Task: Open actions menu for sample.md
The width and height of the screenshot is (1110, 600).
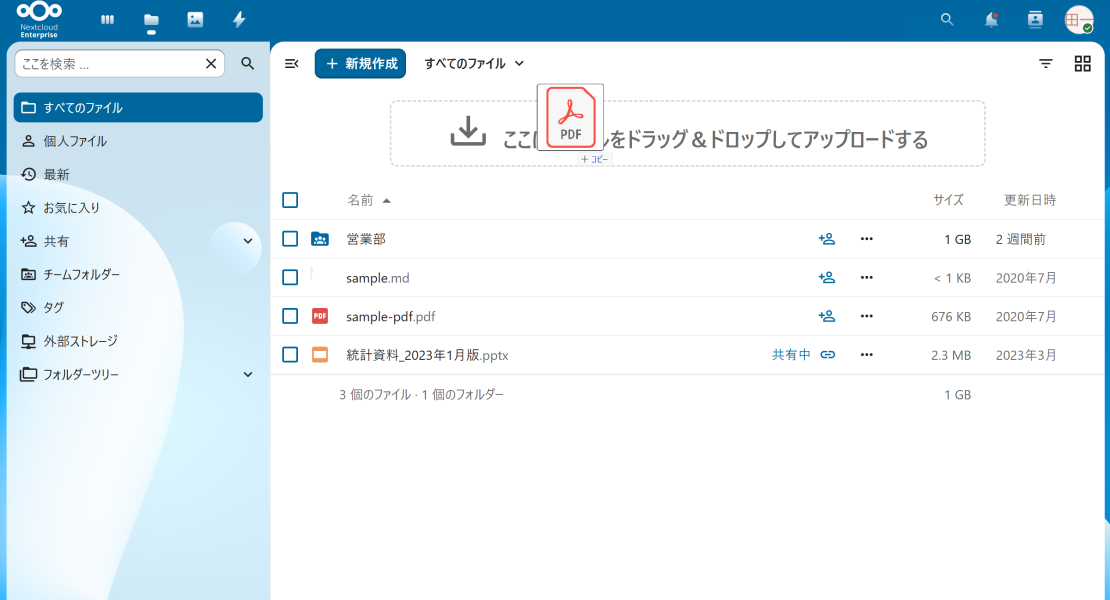Action: click(x=866, y=277)
